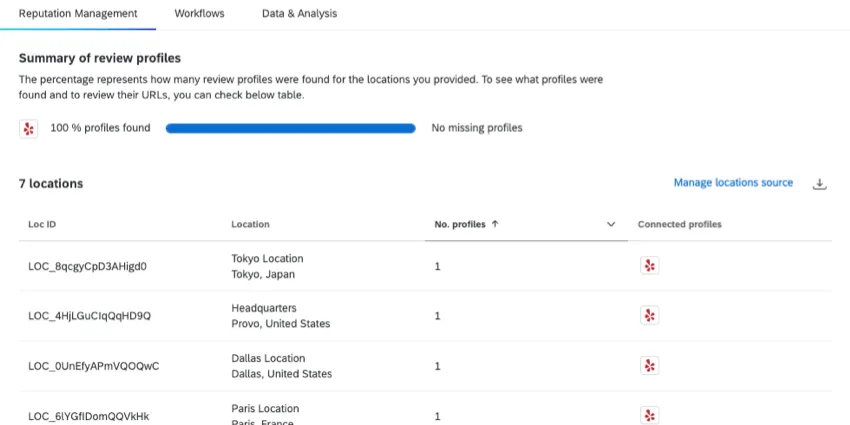
Task: Click Yelp profile icon for Dallas Location
Action: tap(650, 366)
